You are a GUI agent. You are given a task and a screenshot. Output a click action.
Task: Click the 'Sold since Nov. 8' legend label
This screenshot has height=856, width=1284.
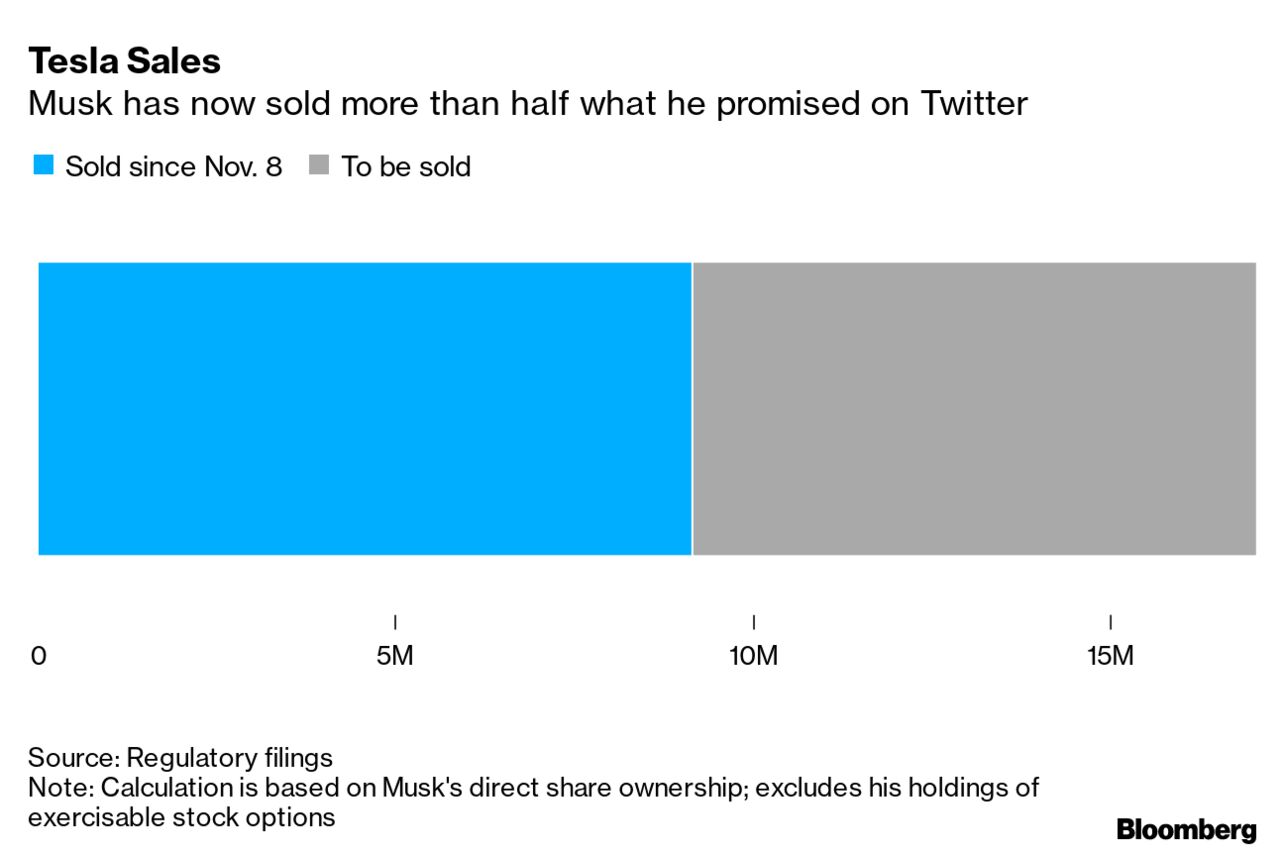pos(173,167)
